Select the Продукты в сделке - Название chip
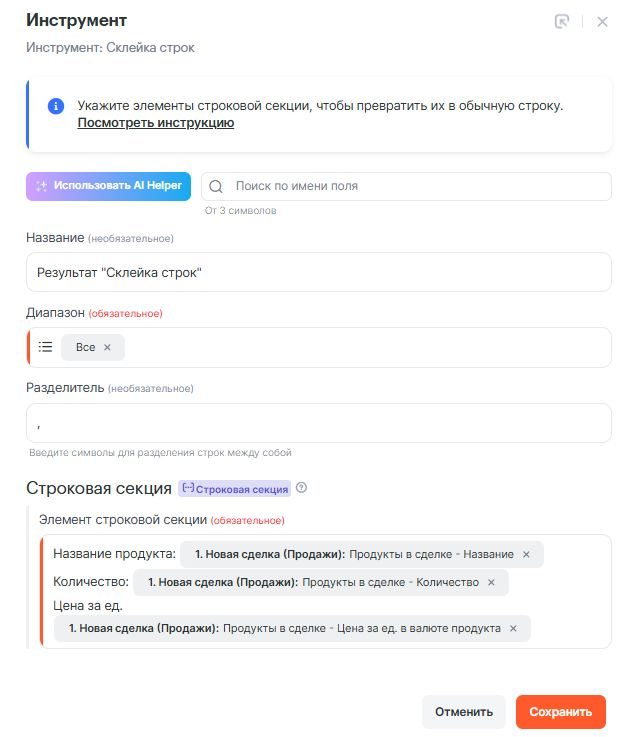Image resolution: width=635 pixels, height=737 pixels. coord(354,554)
